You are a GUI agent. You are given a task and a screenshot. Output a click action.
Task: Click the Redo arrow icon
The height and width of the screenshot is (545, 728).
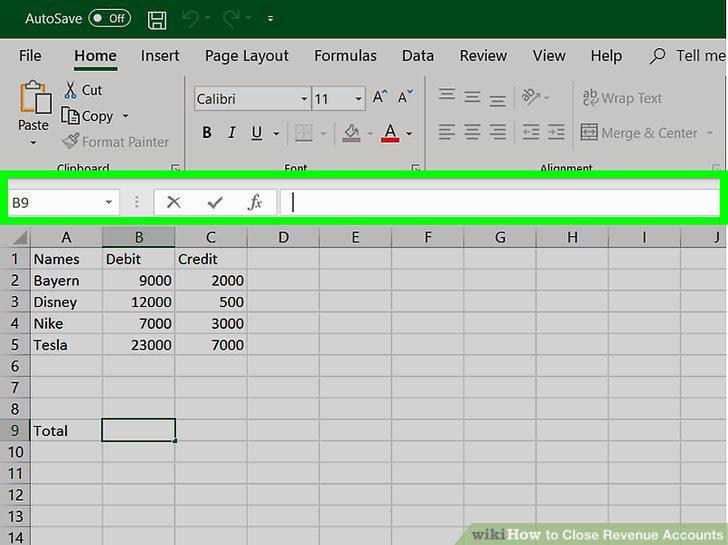[x=232, y=19]
